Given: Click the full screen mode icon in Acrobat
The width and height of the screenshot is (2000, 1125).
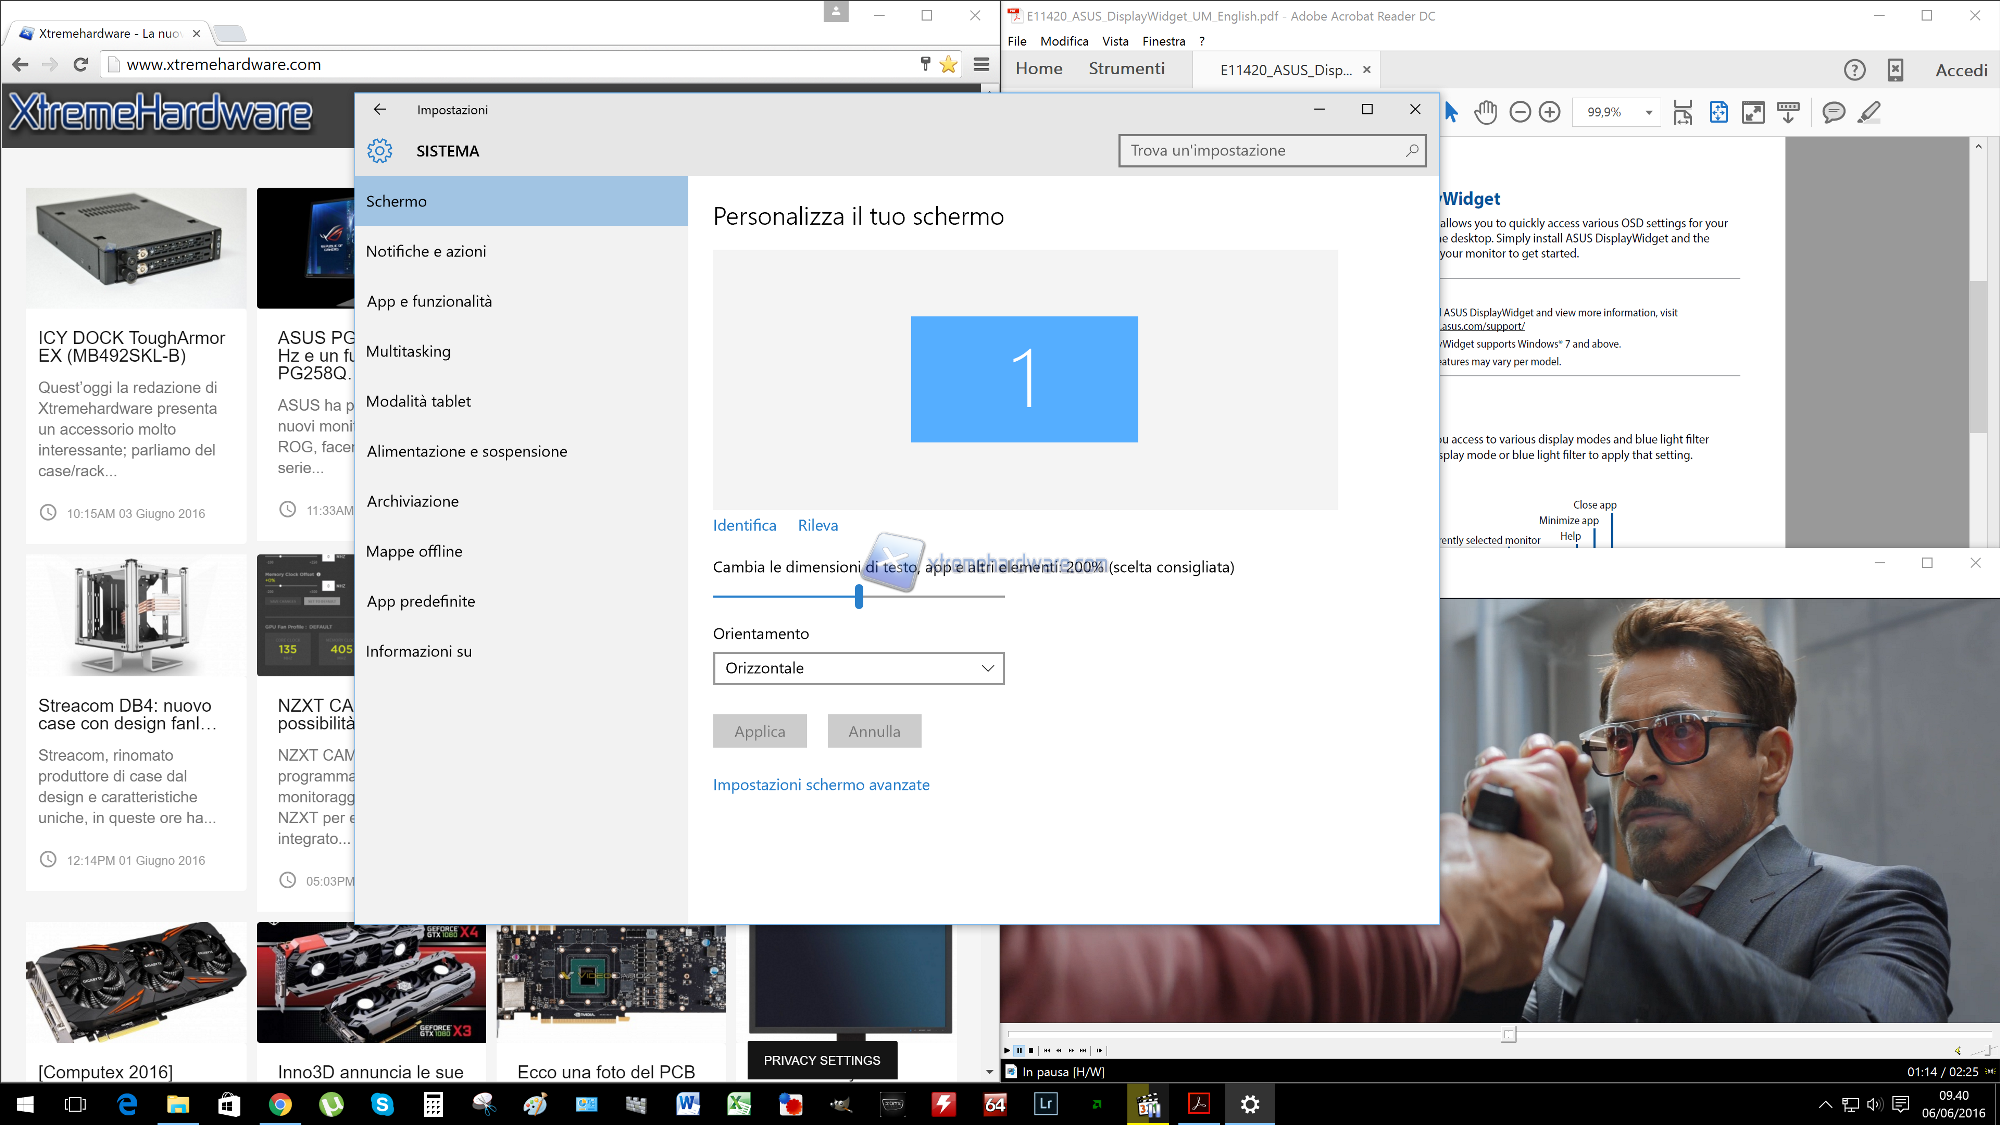Looking at the screenshot, I should pyautogui.click(x=1753, y=112).
